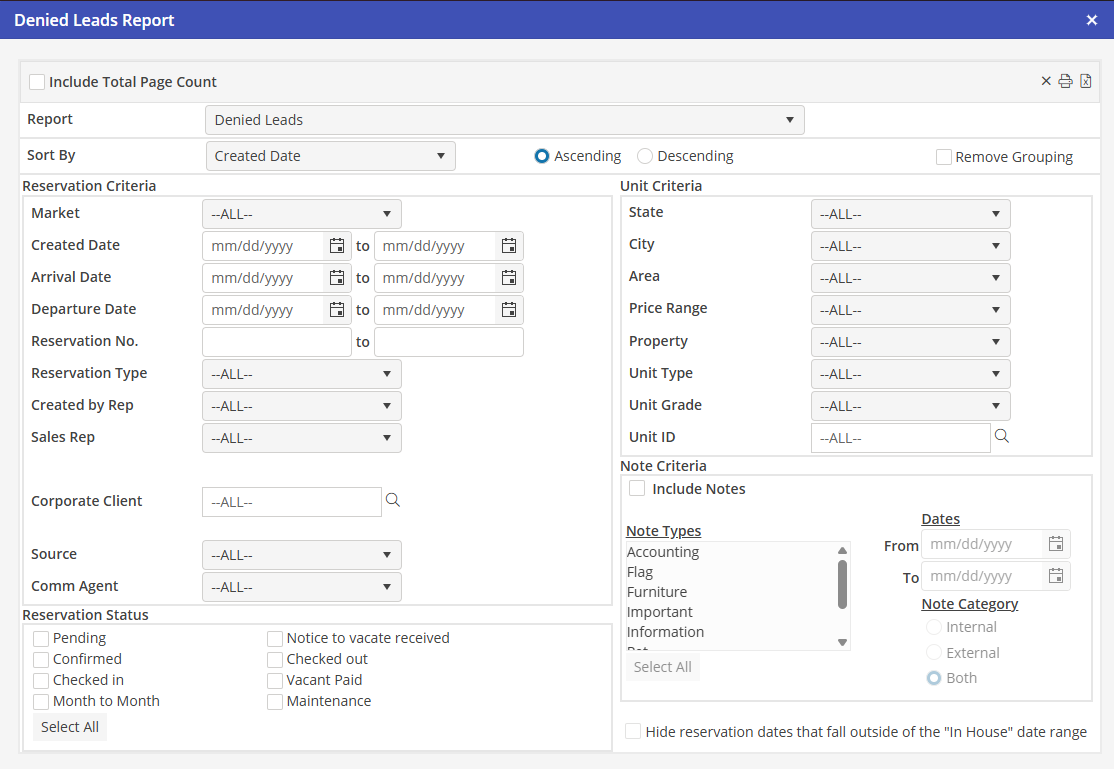1114x769 pixels.
Task: Click the print report icon
Action: pos(1066,81)
